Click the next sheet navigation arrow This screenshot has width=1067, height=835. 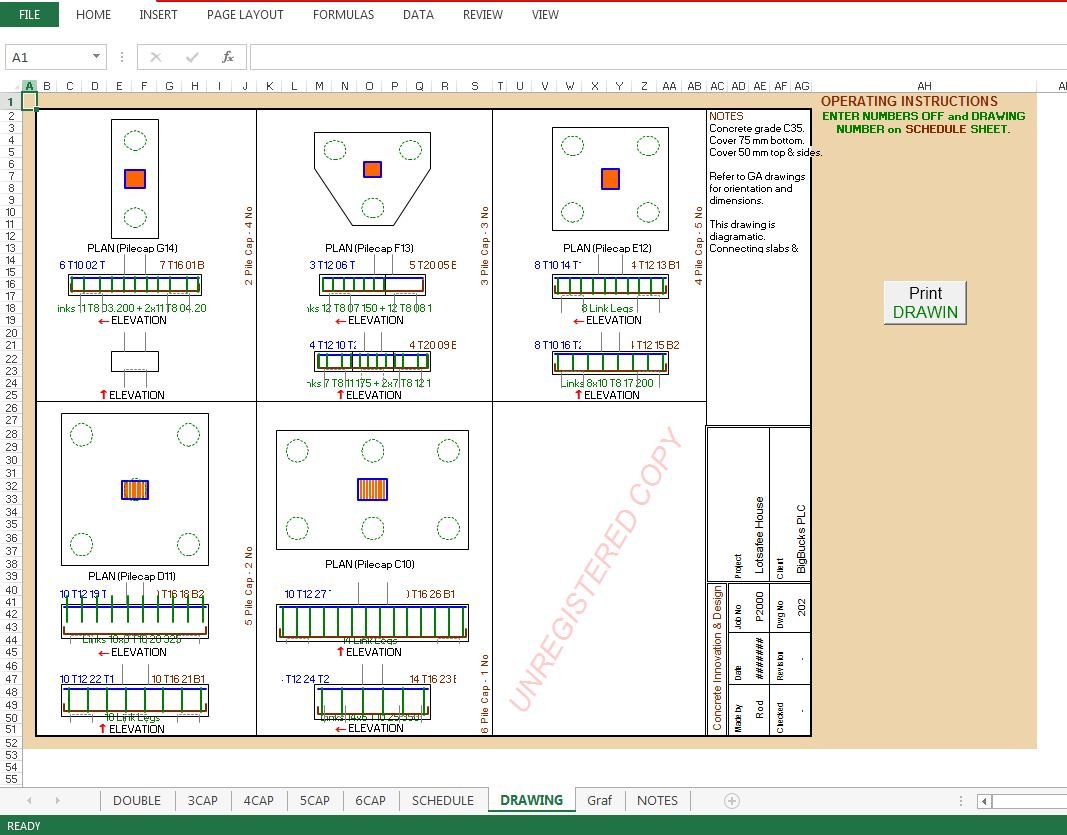[58, 800]
